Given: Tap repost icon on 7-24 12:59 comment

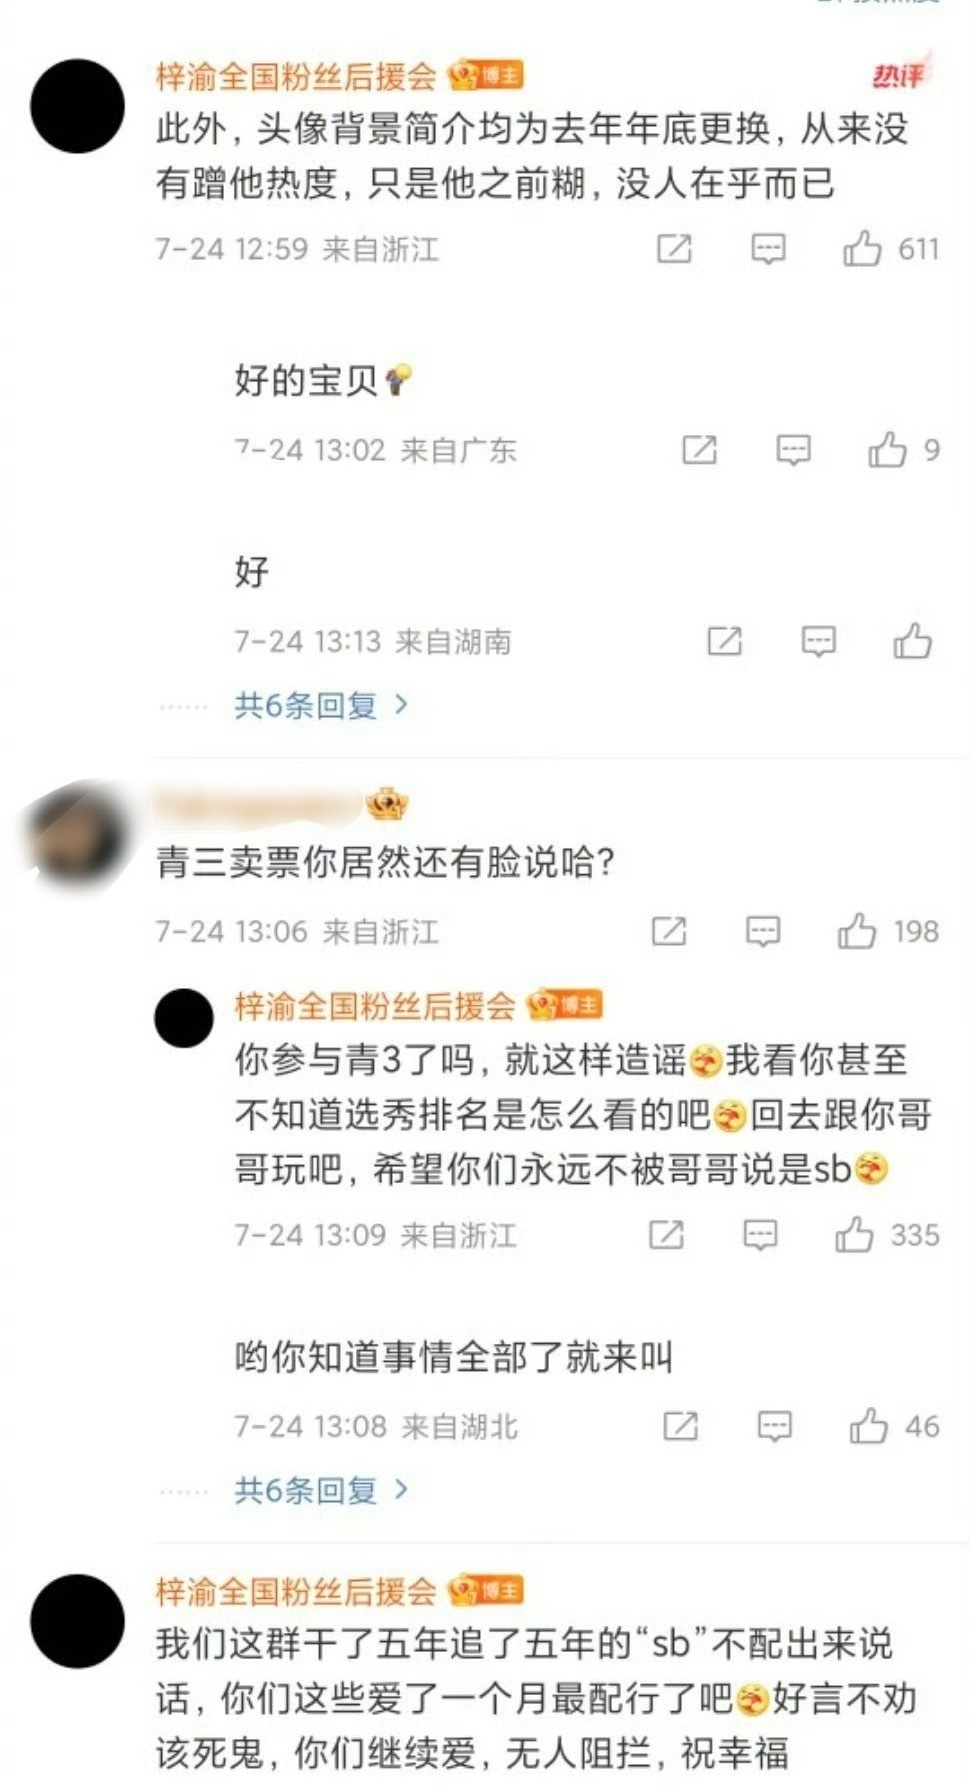Looking at the screenshot, I should [x=674, y=248].
